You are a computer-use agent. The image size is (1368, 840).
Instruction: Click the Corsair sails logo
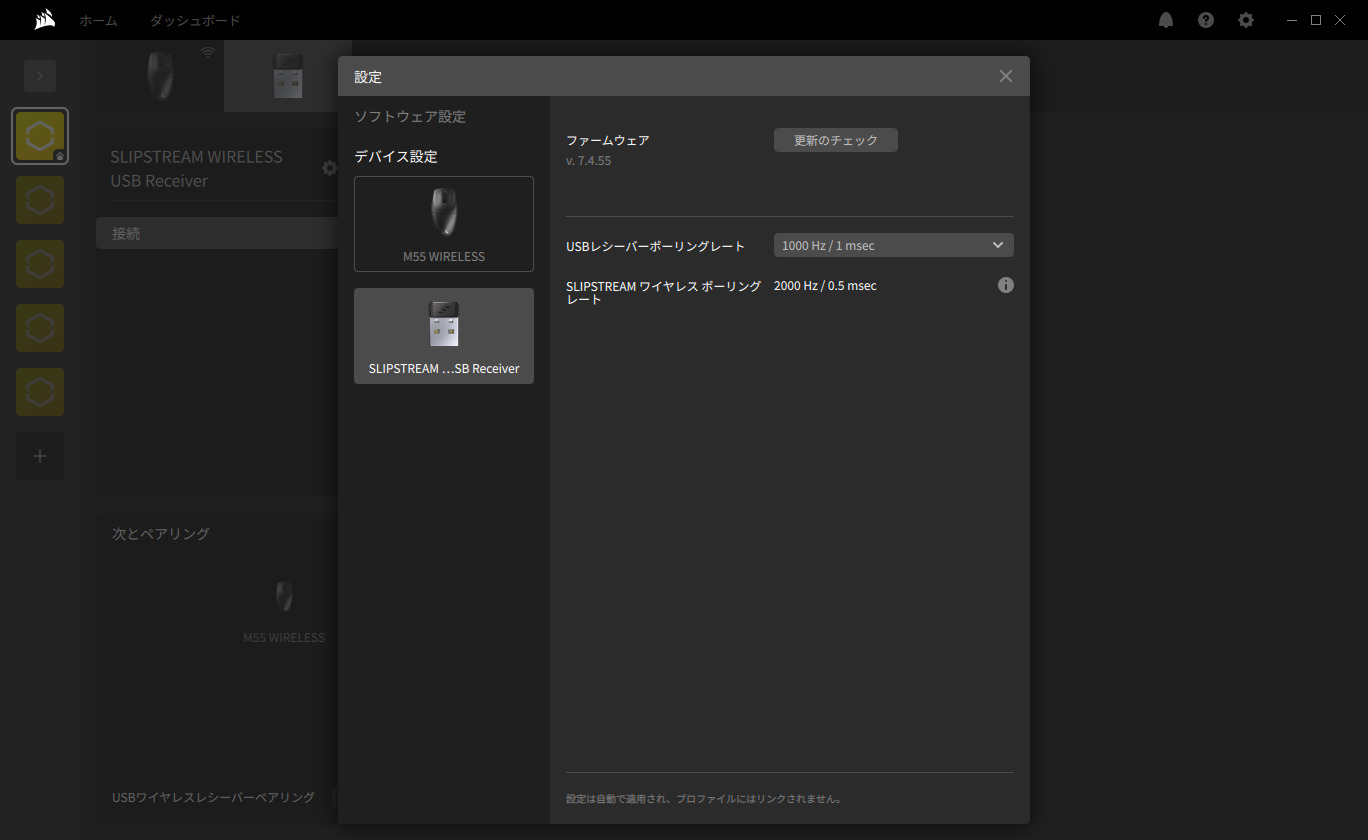coord(44,20)
